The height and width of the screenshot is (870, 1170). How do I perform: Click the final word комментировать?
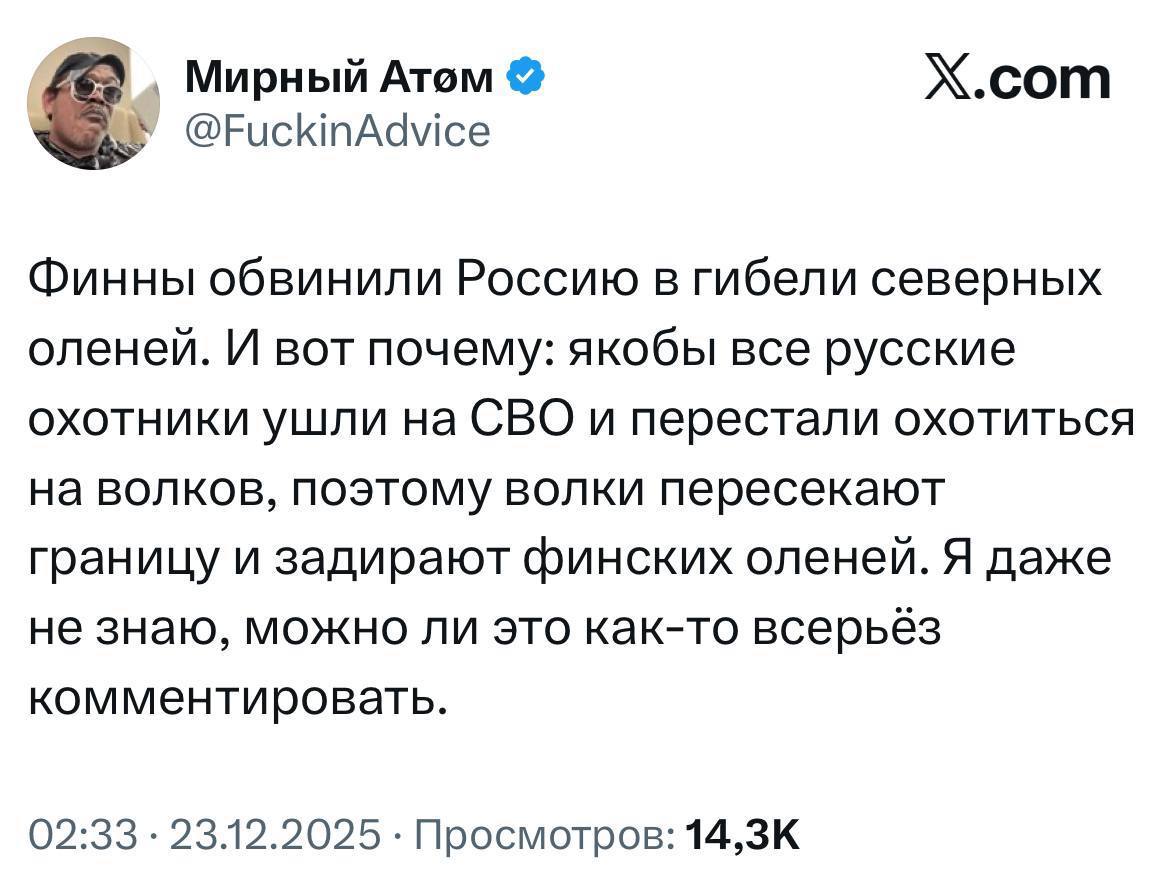coord(233,699)
